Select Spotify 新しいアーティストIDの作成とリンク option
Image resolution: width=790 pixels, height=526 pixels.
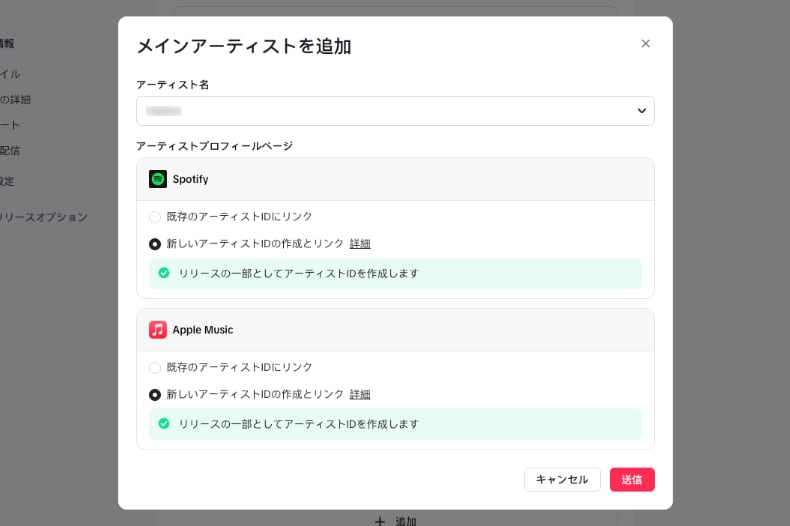coord(155,244)
